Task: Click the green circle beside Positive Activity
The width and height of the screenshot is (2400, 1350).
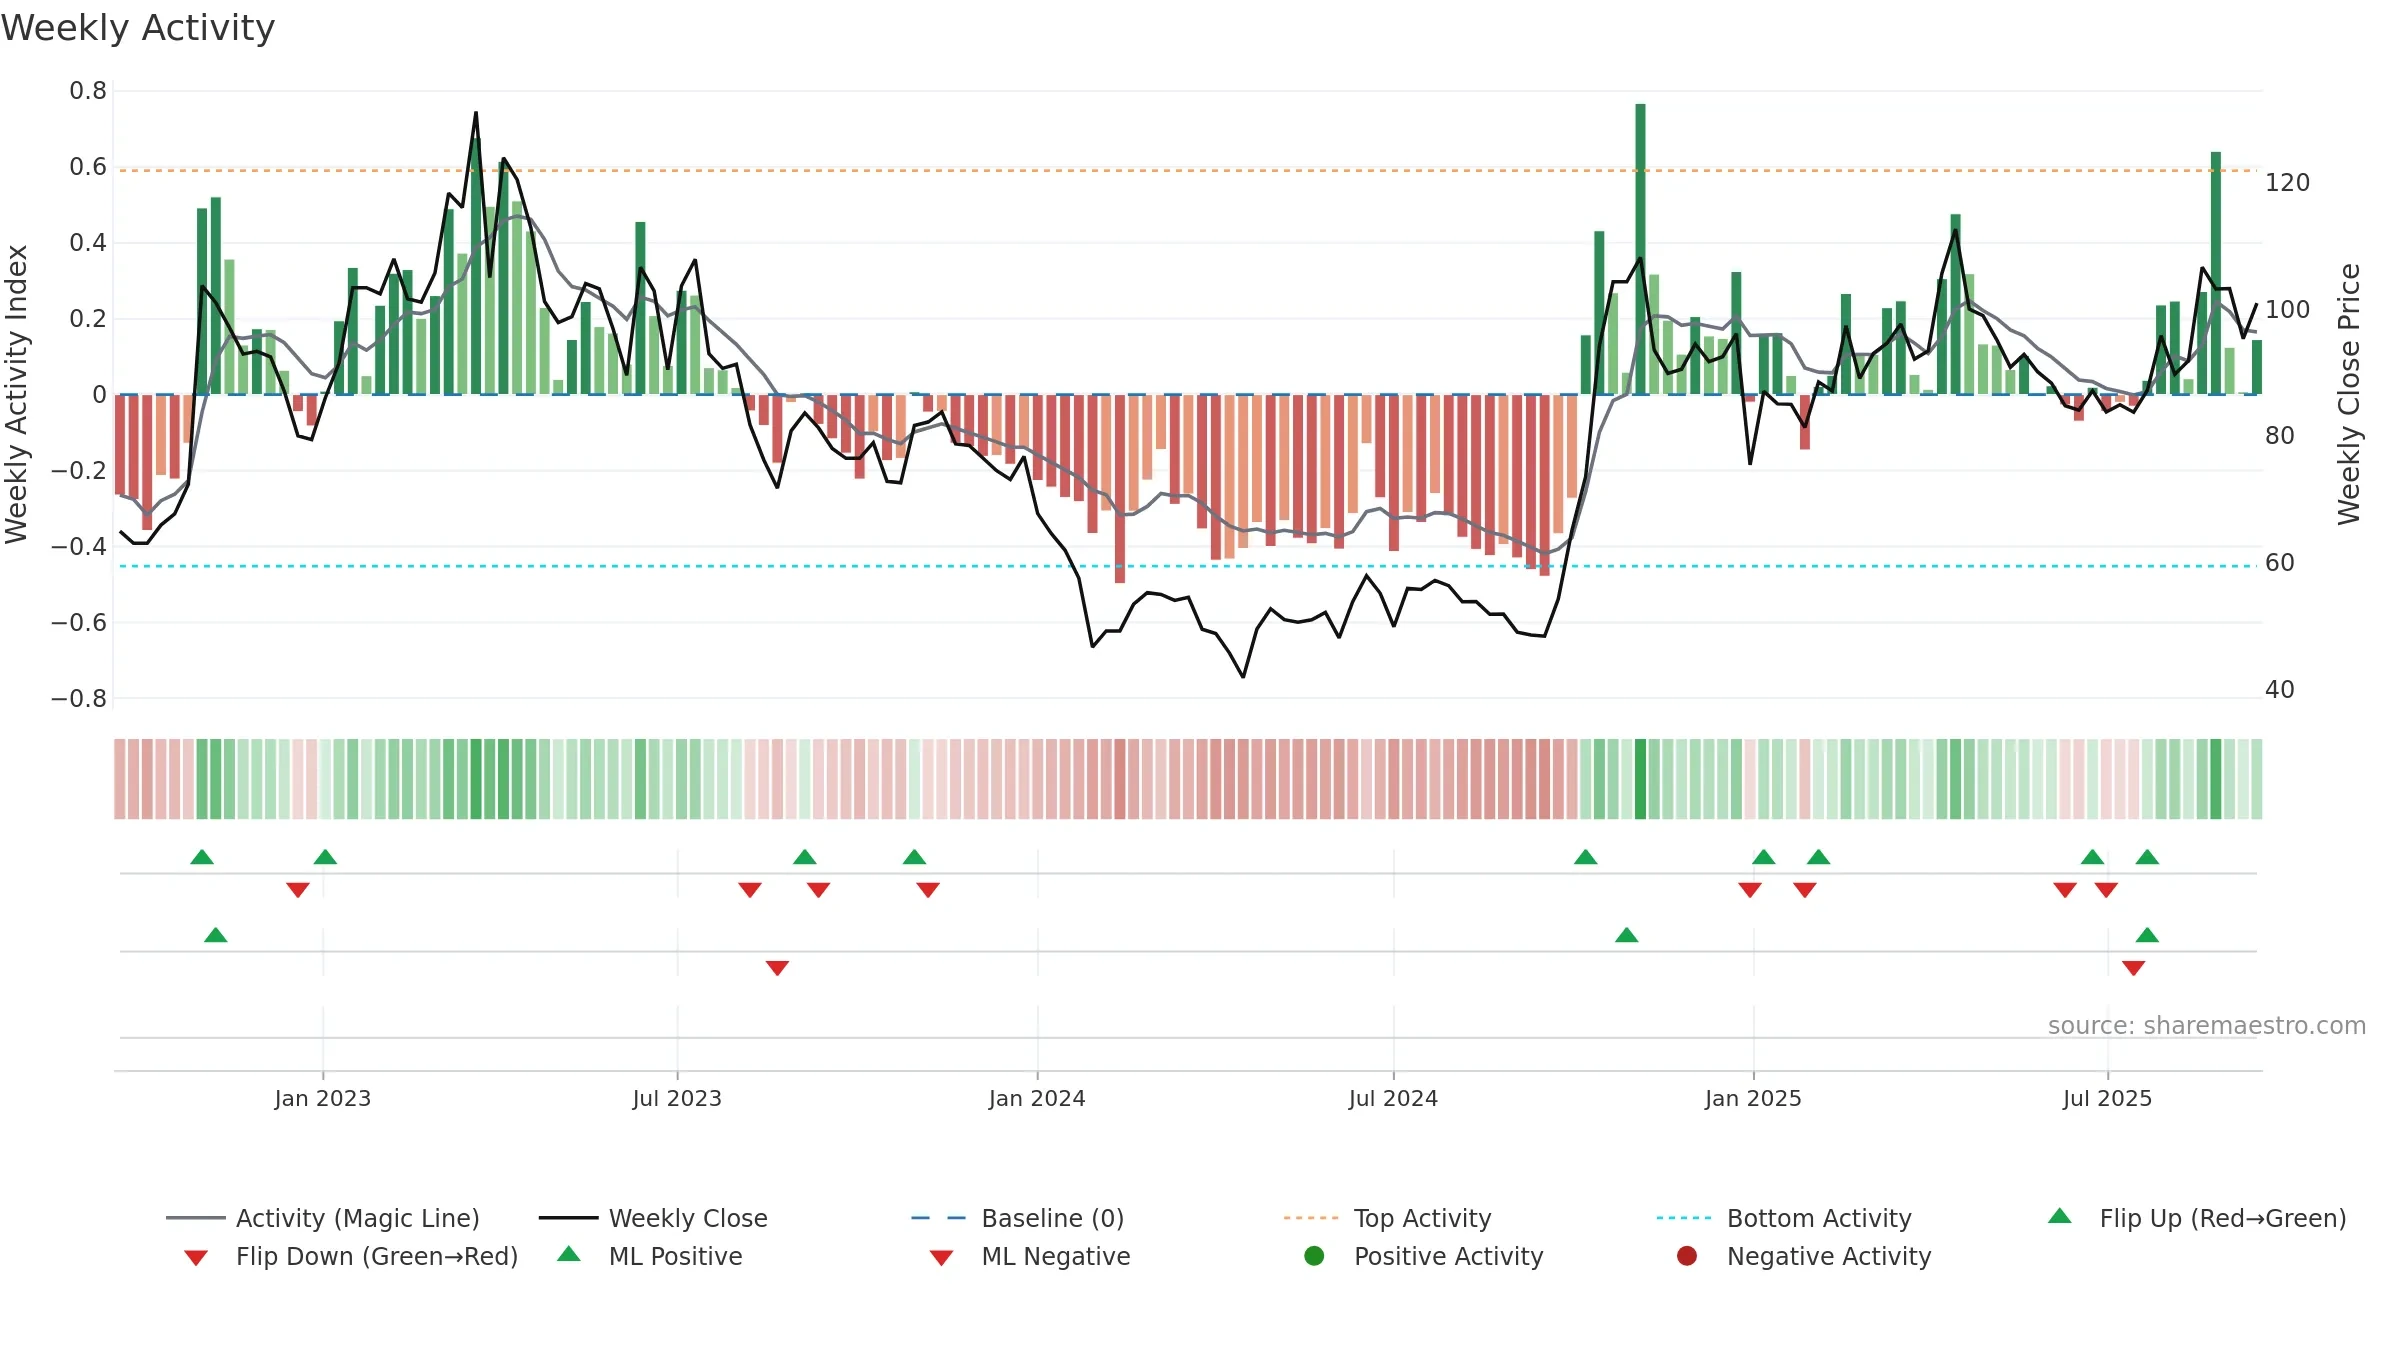Action: [x=1315, y=1256]
